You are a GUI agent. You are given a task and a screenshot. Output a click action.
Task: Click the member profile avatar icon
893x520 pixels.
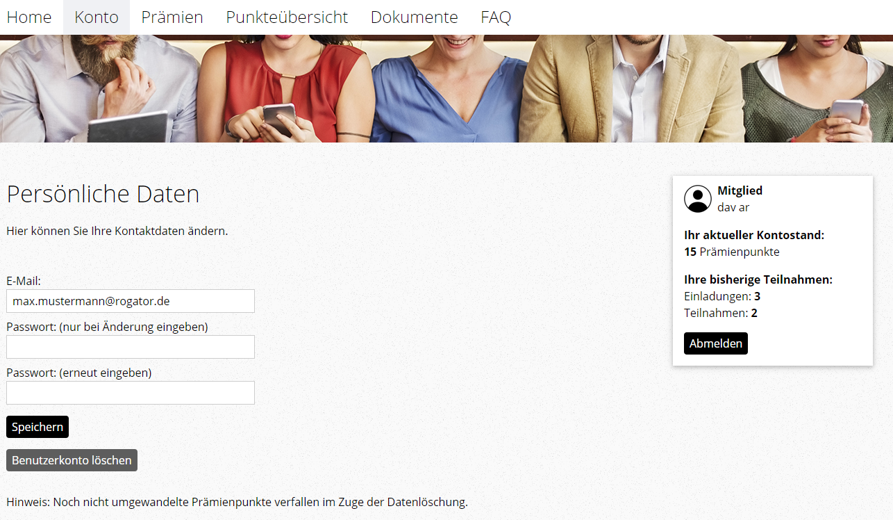coord(697,199)
